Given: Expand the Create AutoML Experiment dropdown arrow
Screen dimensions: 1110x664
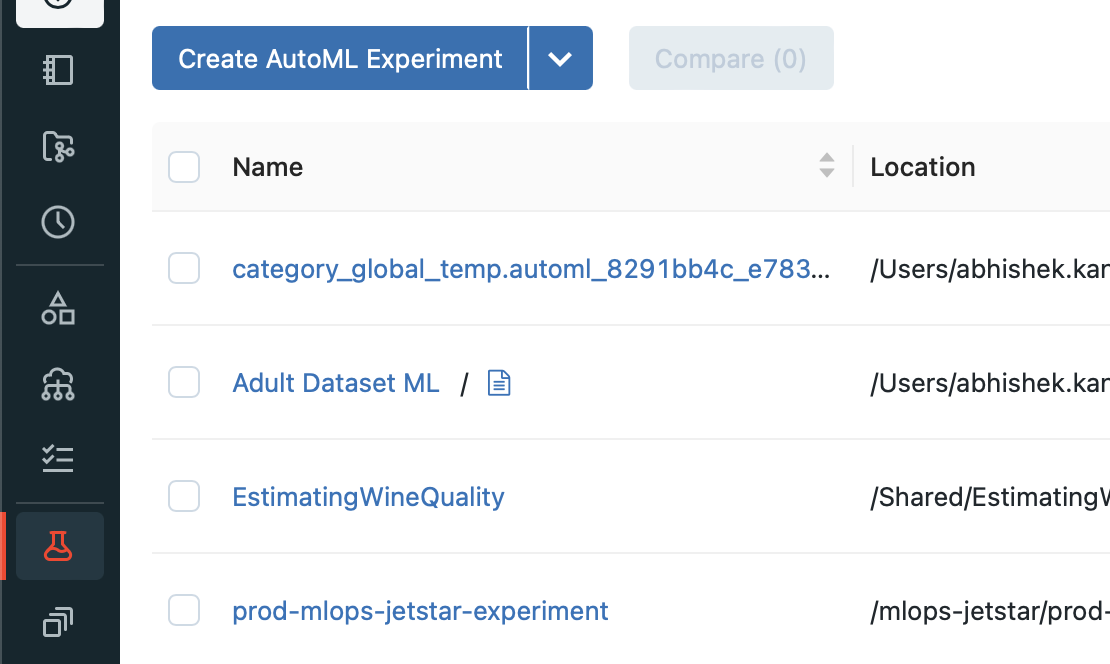Looking at the screenshot, I should click(x=560, y=59).
